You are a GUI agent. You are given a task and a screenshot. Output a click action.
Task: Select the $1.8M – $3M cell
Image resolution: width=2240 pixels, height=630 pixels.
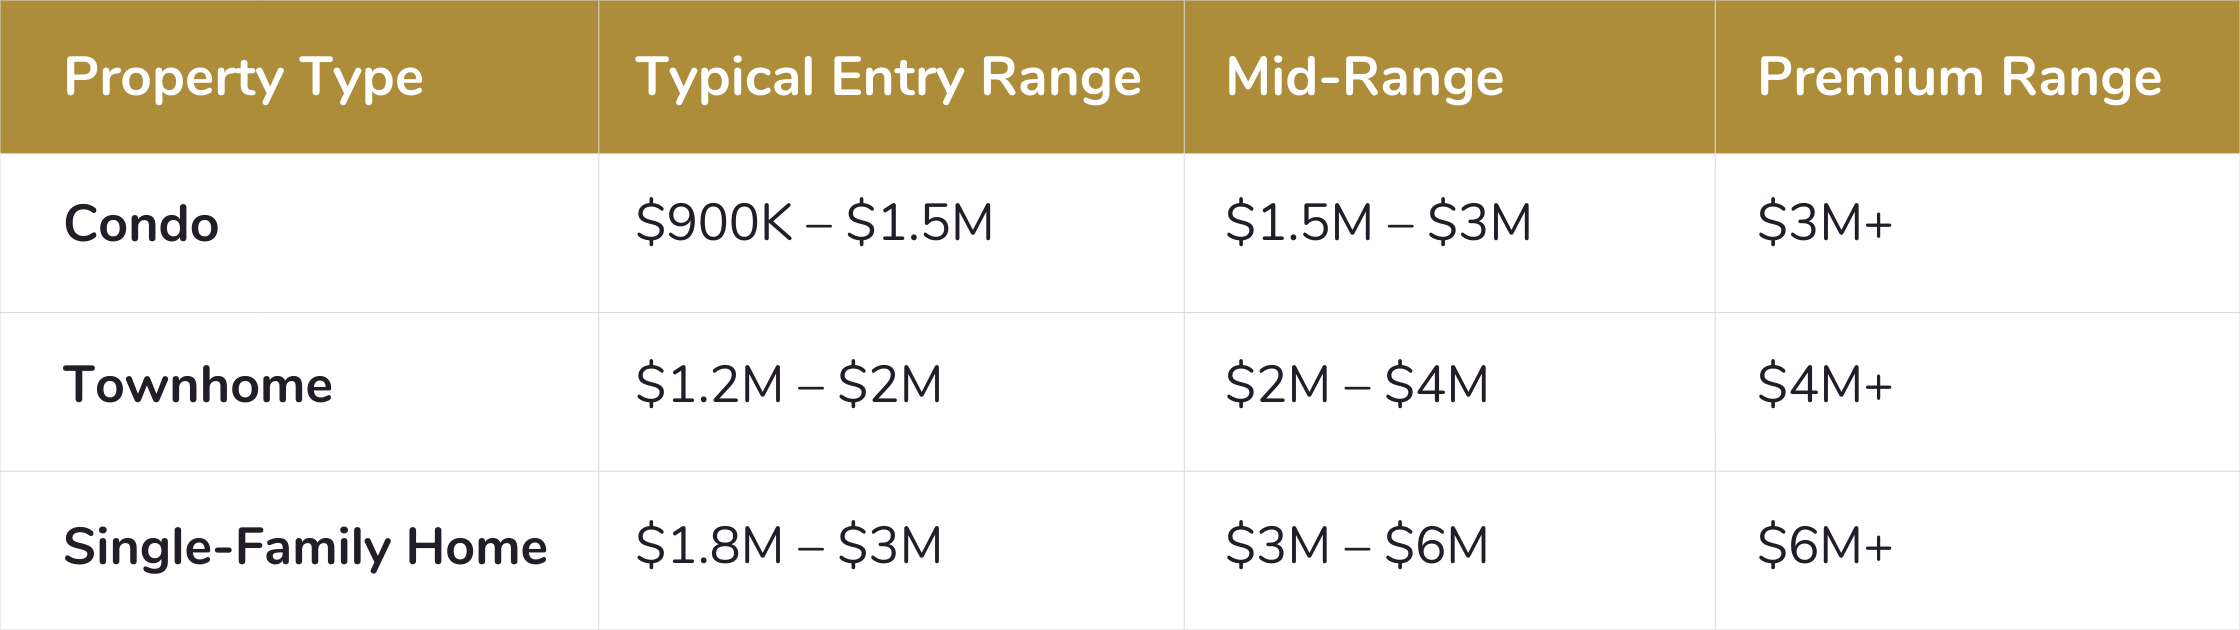point(789,546)
